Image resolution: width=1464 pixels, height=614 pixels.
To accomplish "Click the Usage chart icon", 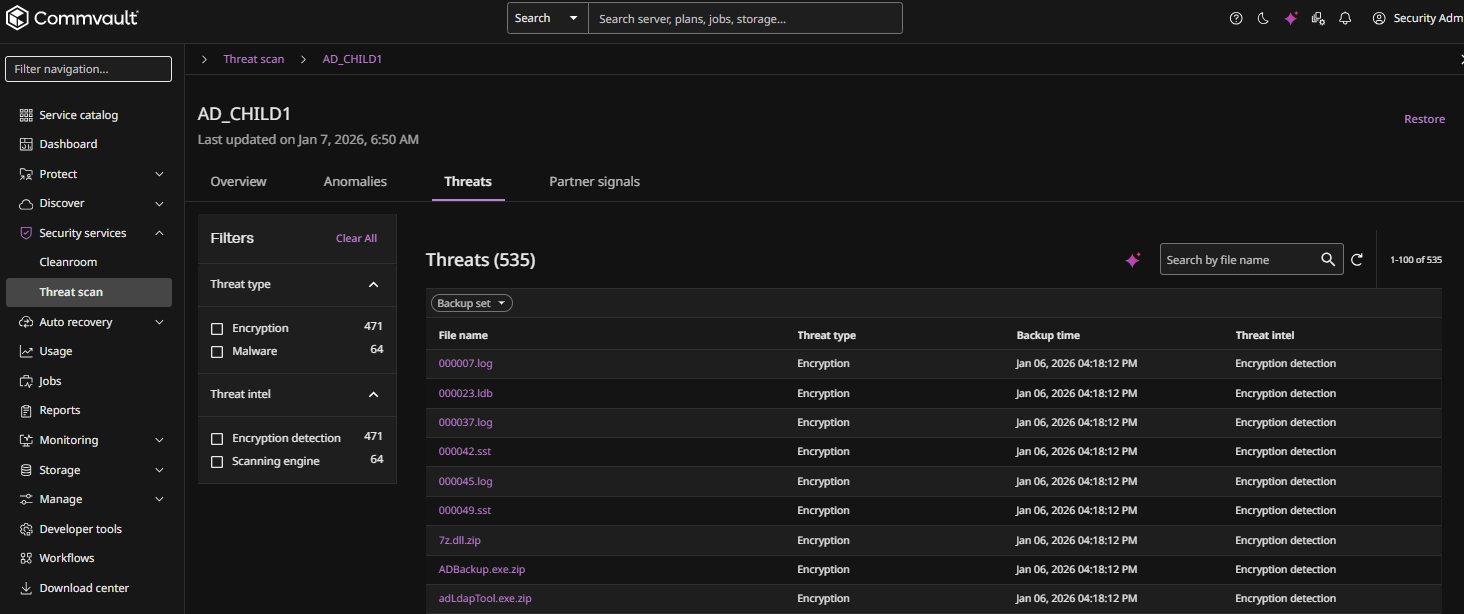I will pyautogui.click(x=26, y=351).
